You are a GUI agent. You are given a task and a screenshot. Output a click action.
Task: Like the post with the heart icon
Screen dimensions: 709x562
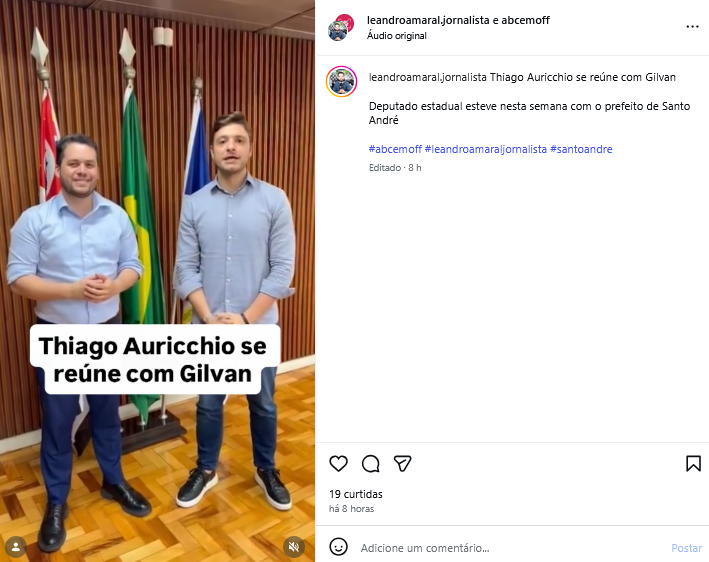(x=338, y=463)
